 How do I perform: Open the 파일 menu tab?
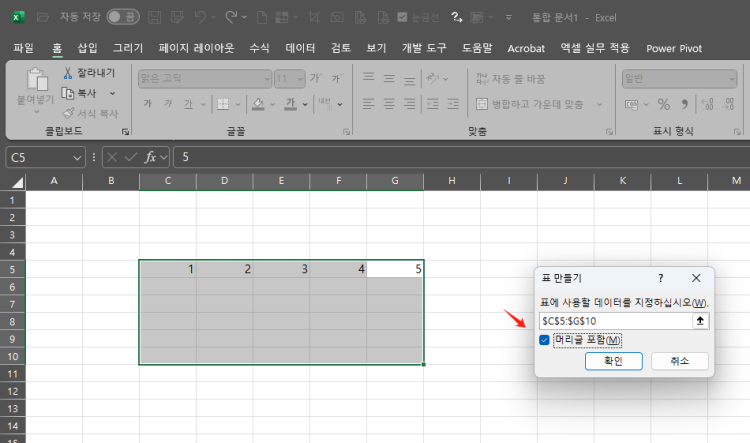coord(23,48)
